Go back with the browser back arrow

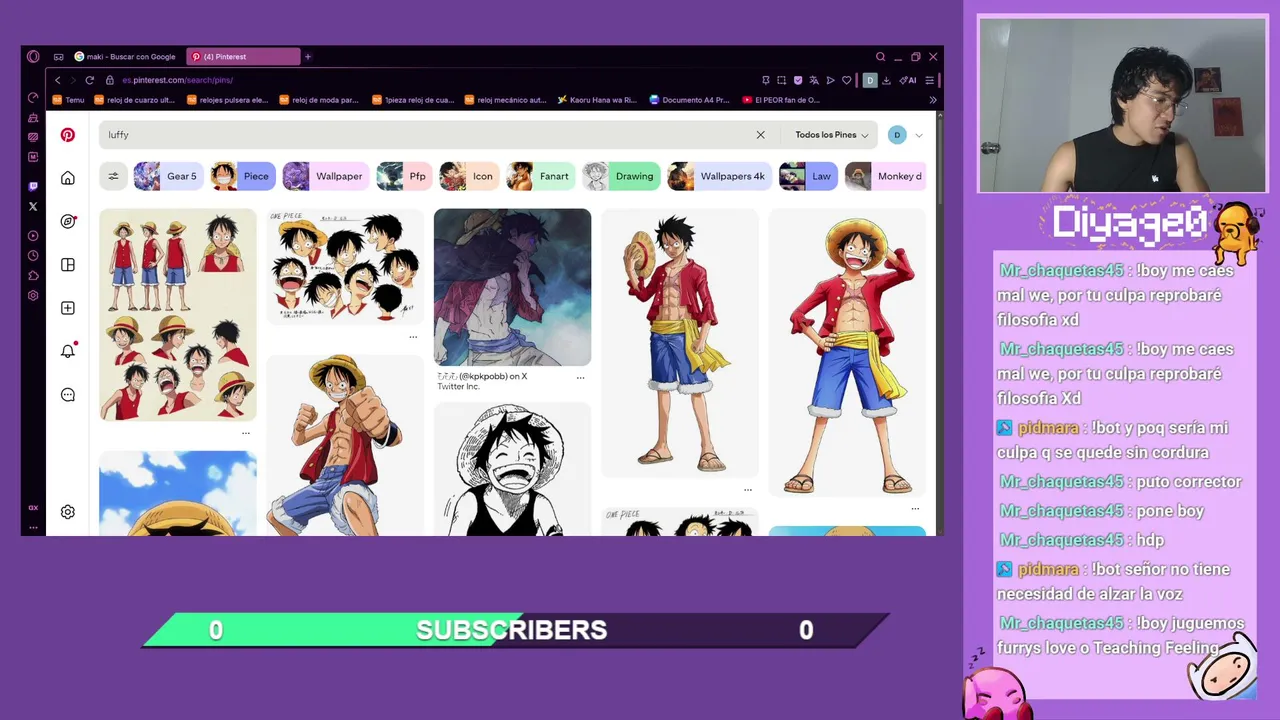point(58,80)
